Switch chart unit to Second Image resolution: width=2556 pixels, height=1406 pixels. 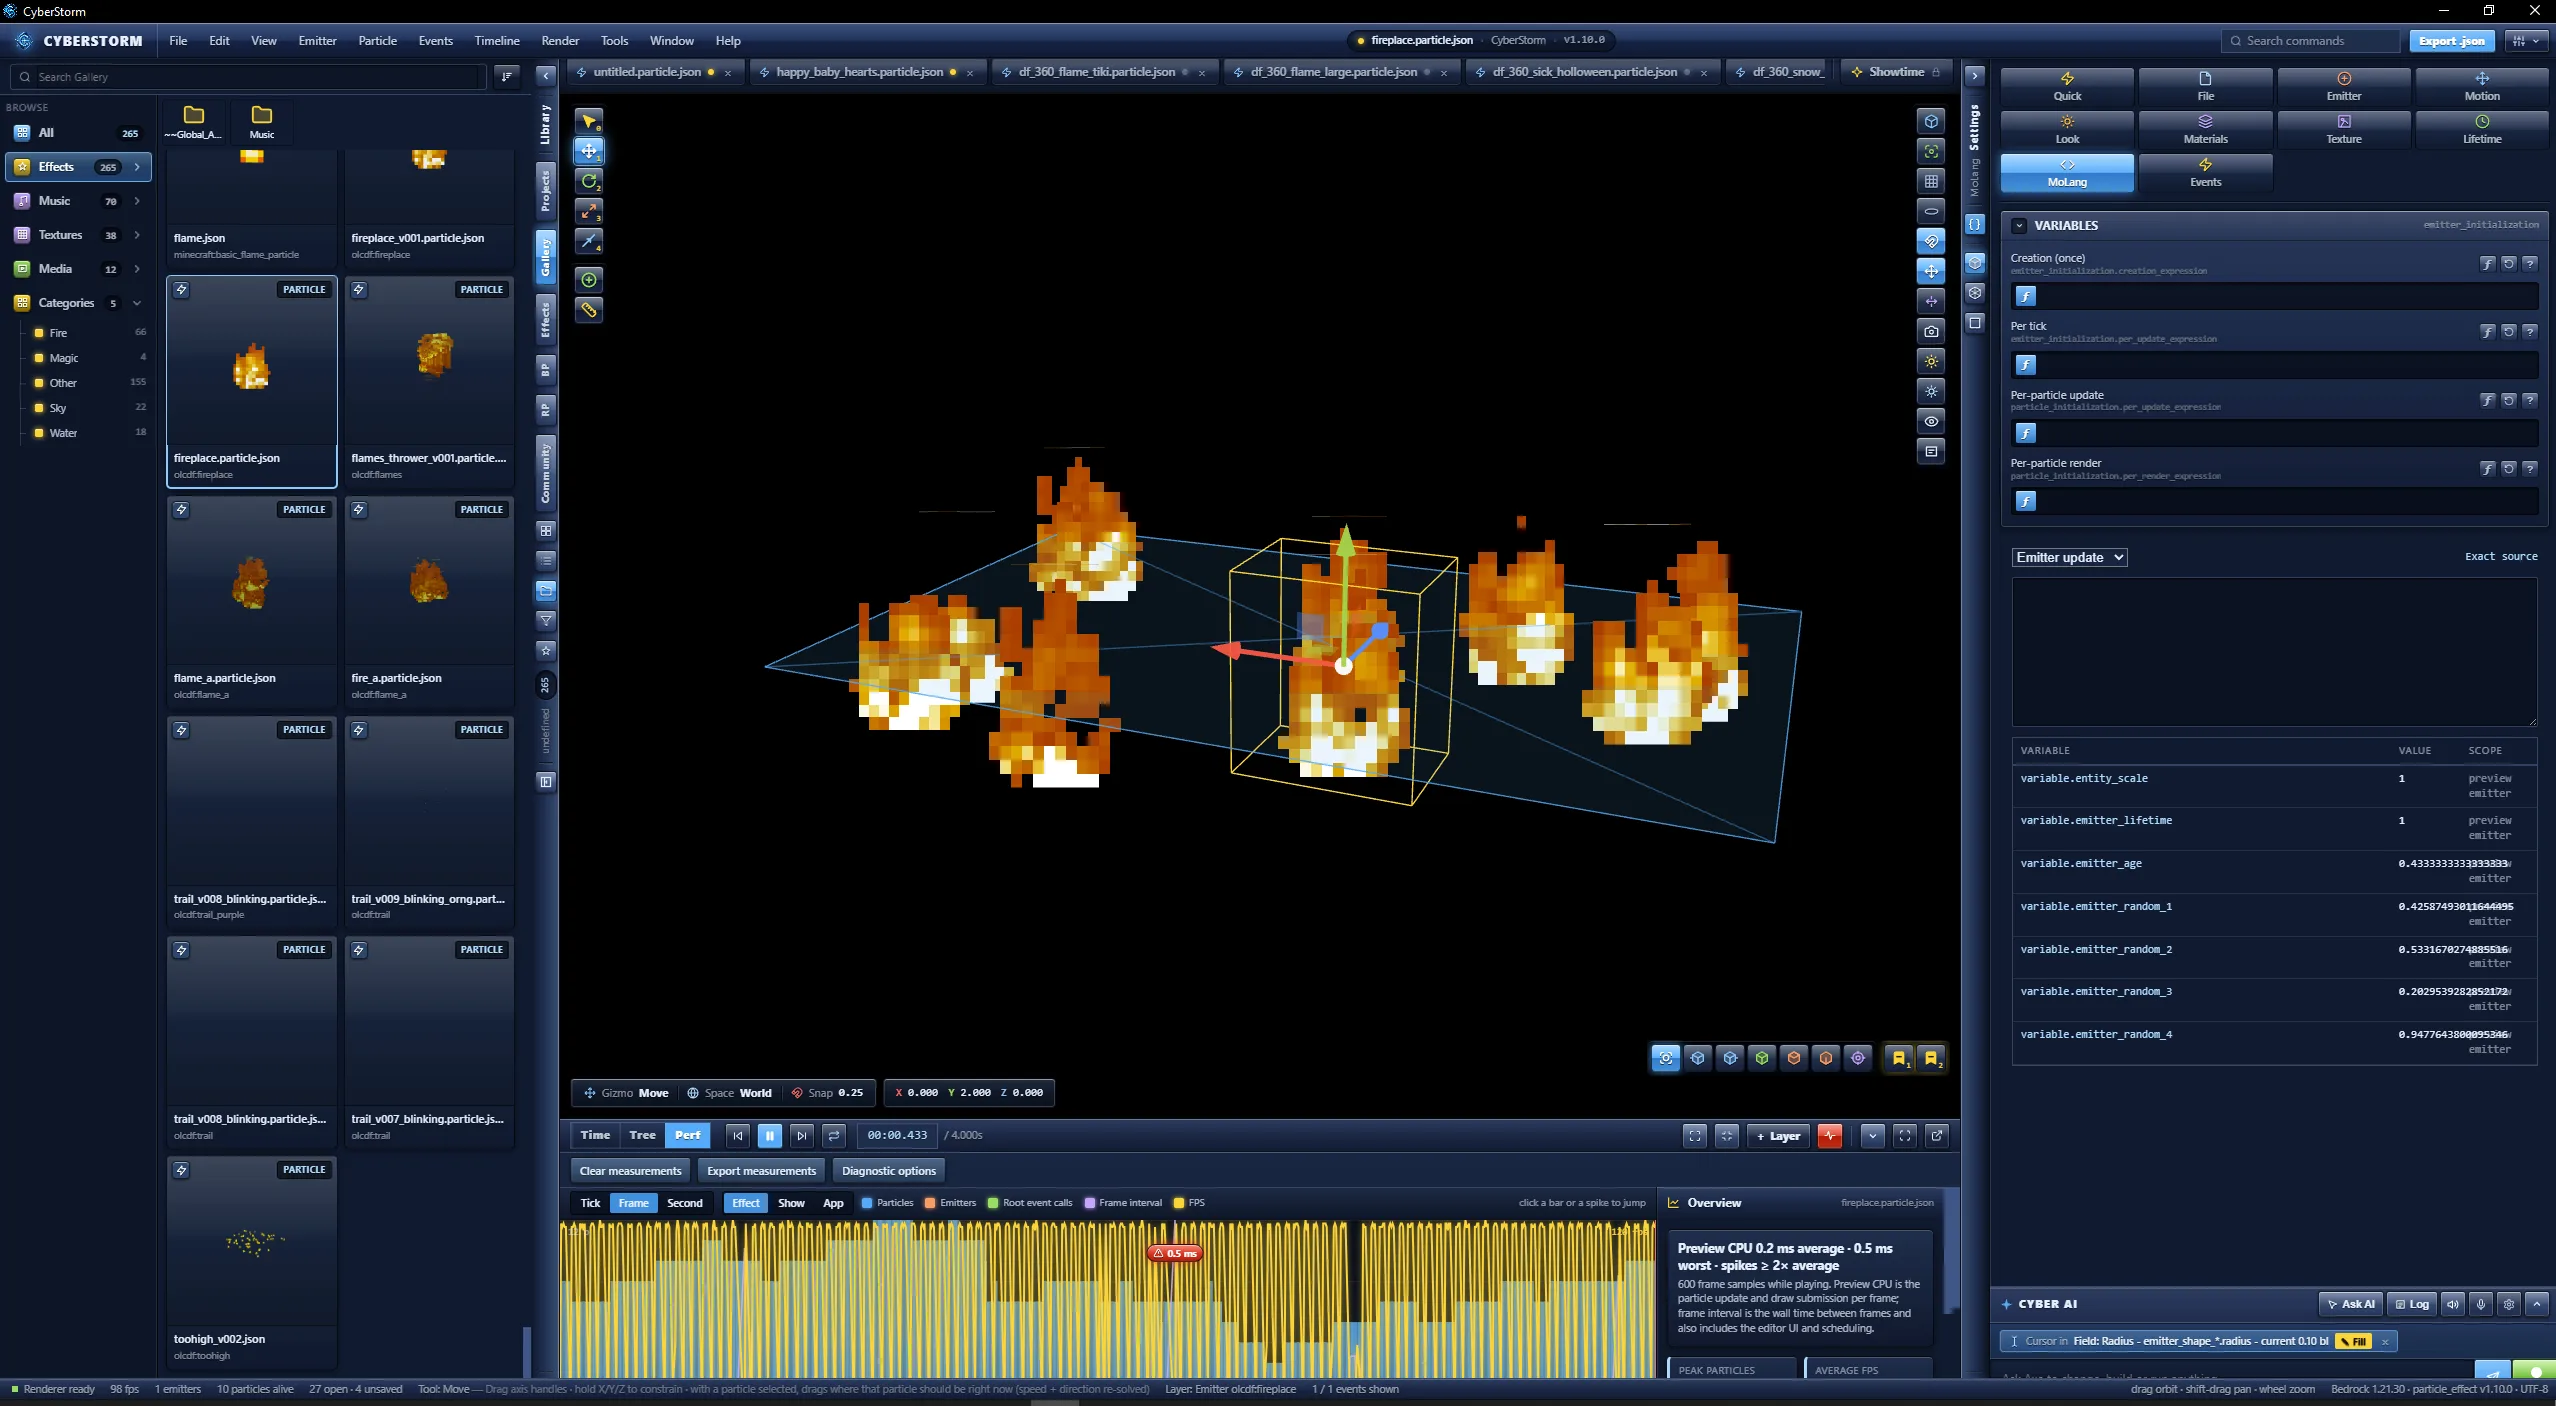coord(685,1203)
